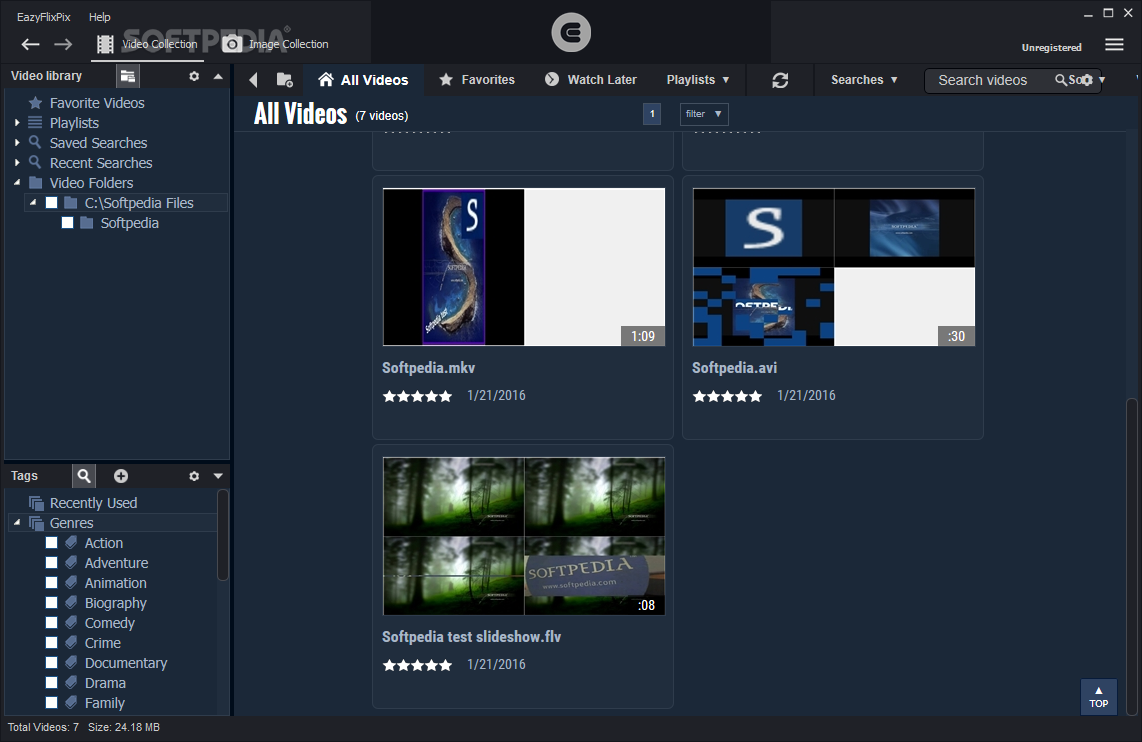This screenshot has height=742, width=1142.
Task: Select the Watch Later tab
Action: pyautogui.click(x=591, y=80)
